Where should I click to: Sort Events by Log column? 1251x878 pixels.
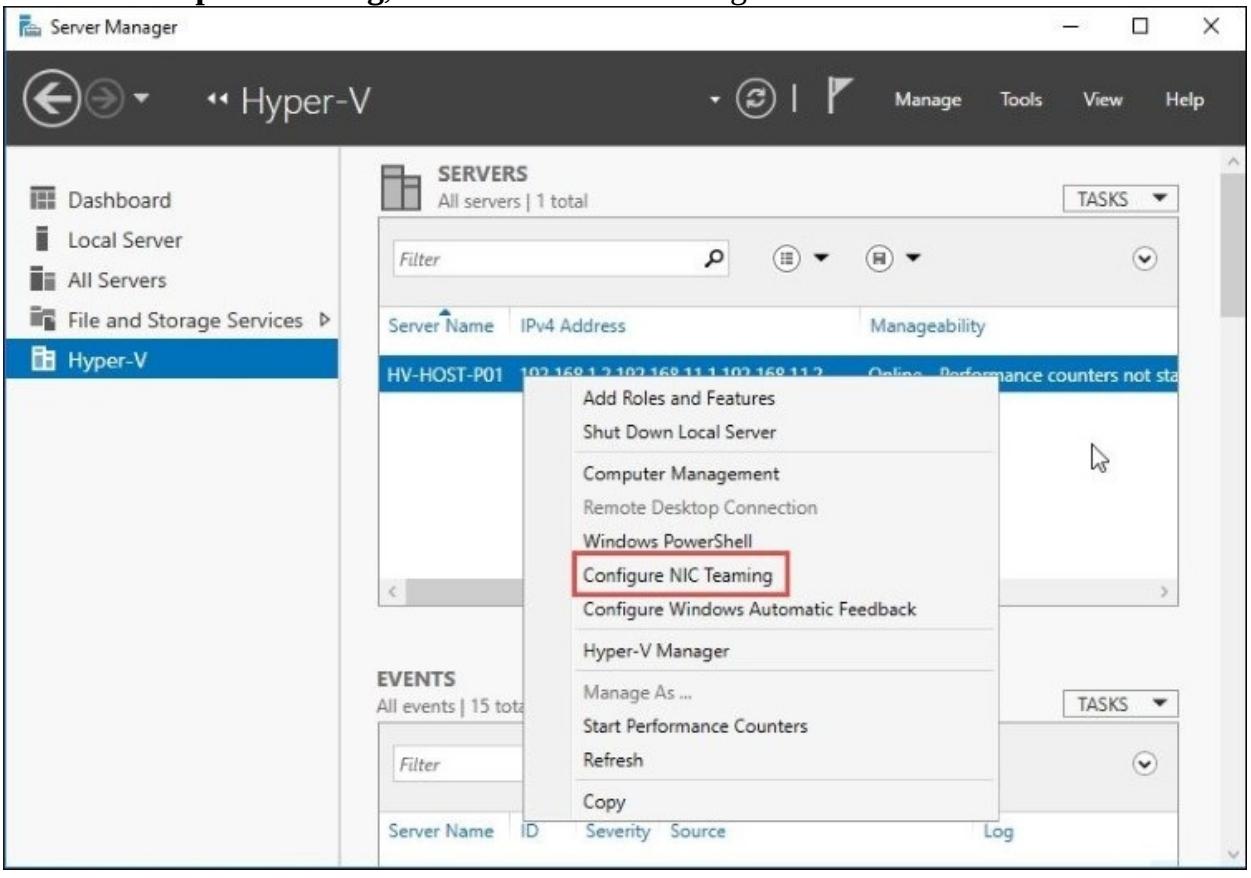point(1000,831)
